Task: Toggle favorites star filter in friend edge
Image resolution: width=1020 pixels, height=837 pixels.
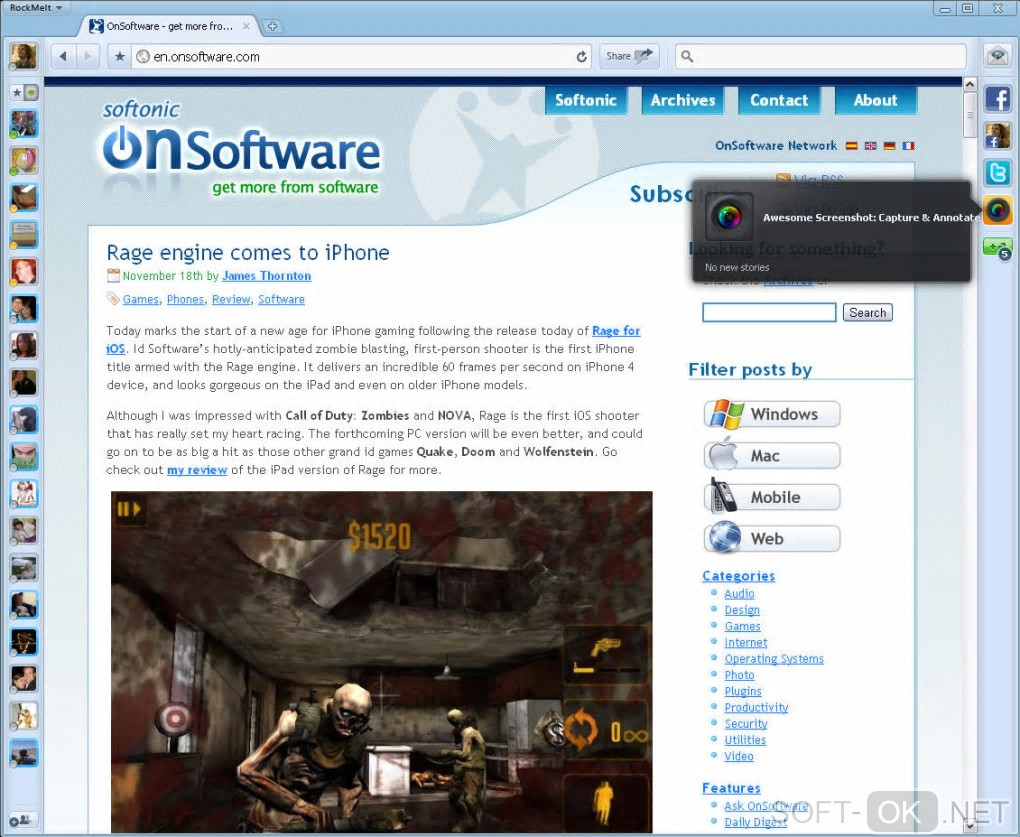Action: 17,93
